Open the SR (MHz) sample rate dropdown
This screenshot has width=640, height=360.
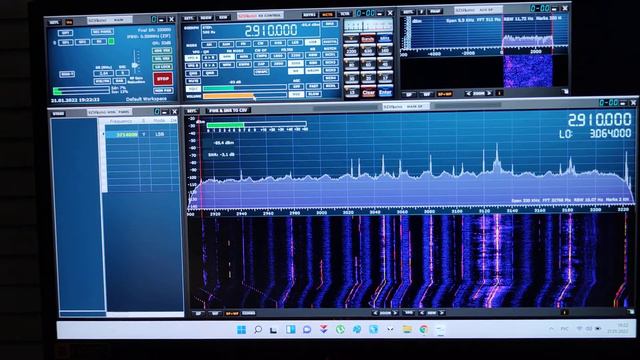click(x=103, y=73)
